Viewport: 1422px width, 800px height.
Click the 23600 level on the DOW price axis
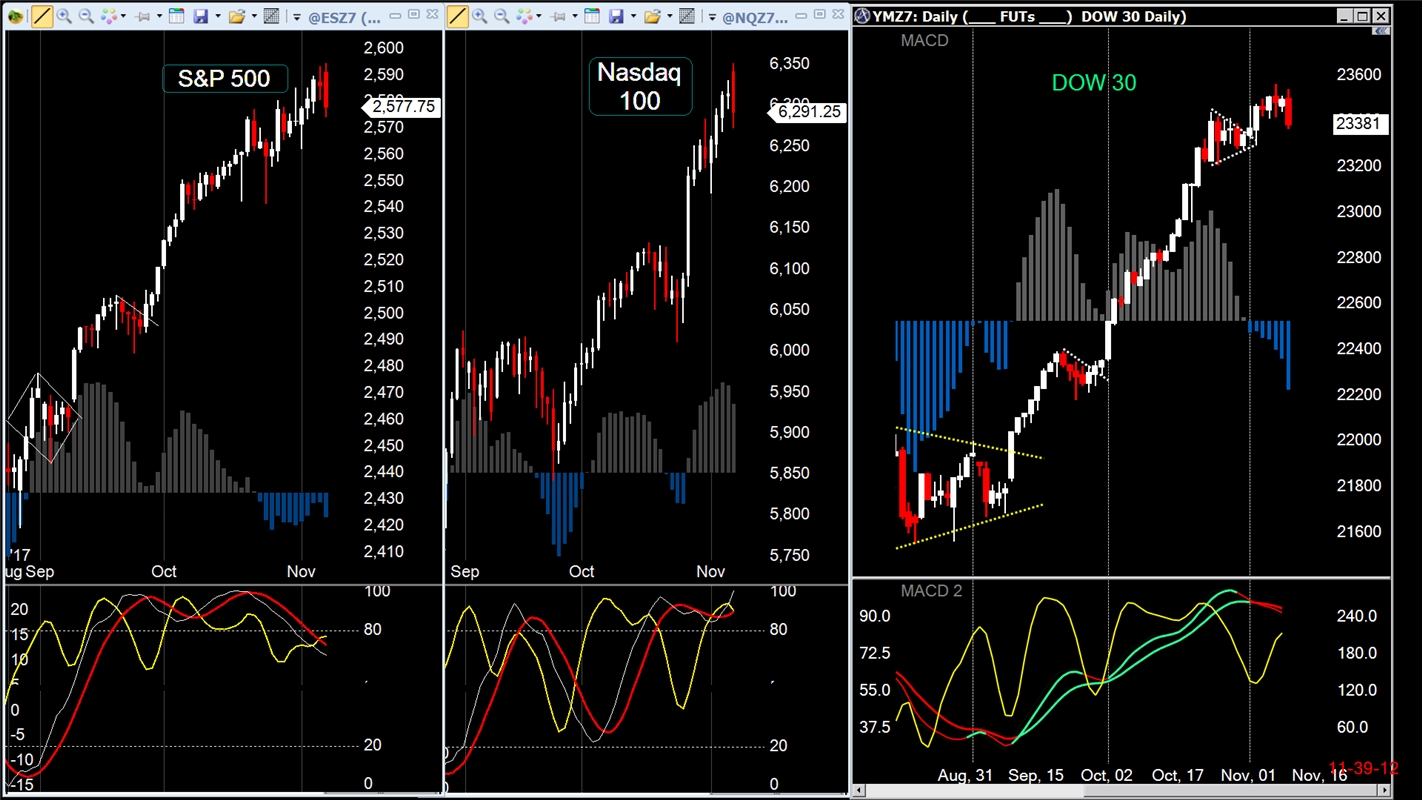click(1359, 75)
